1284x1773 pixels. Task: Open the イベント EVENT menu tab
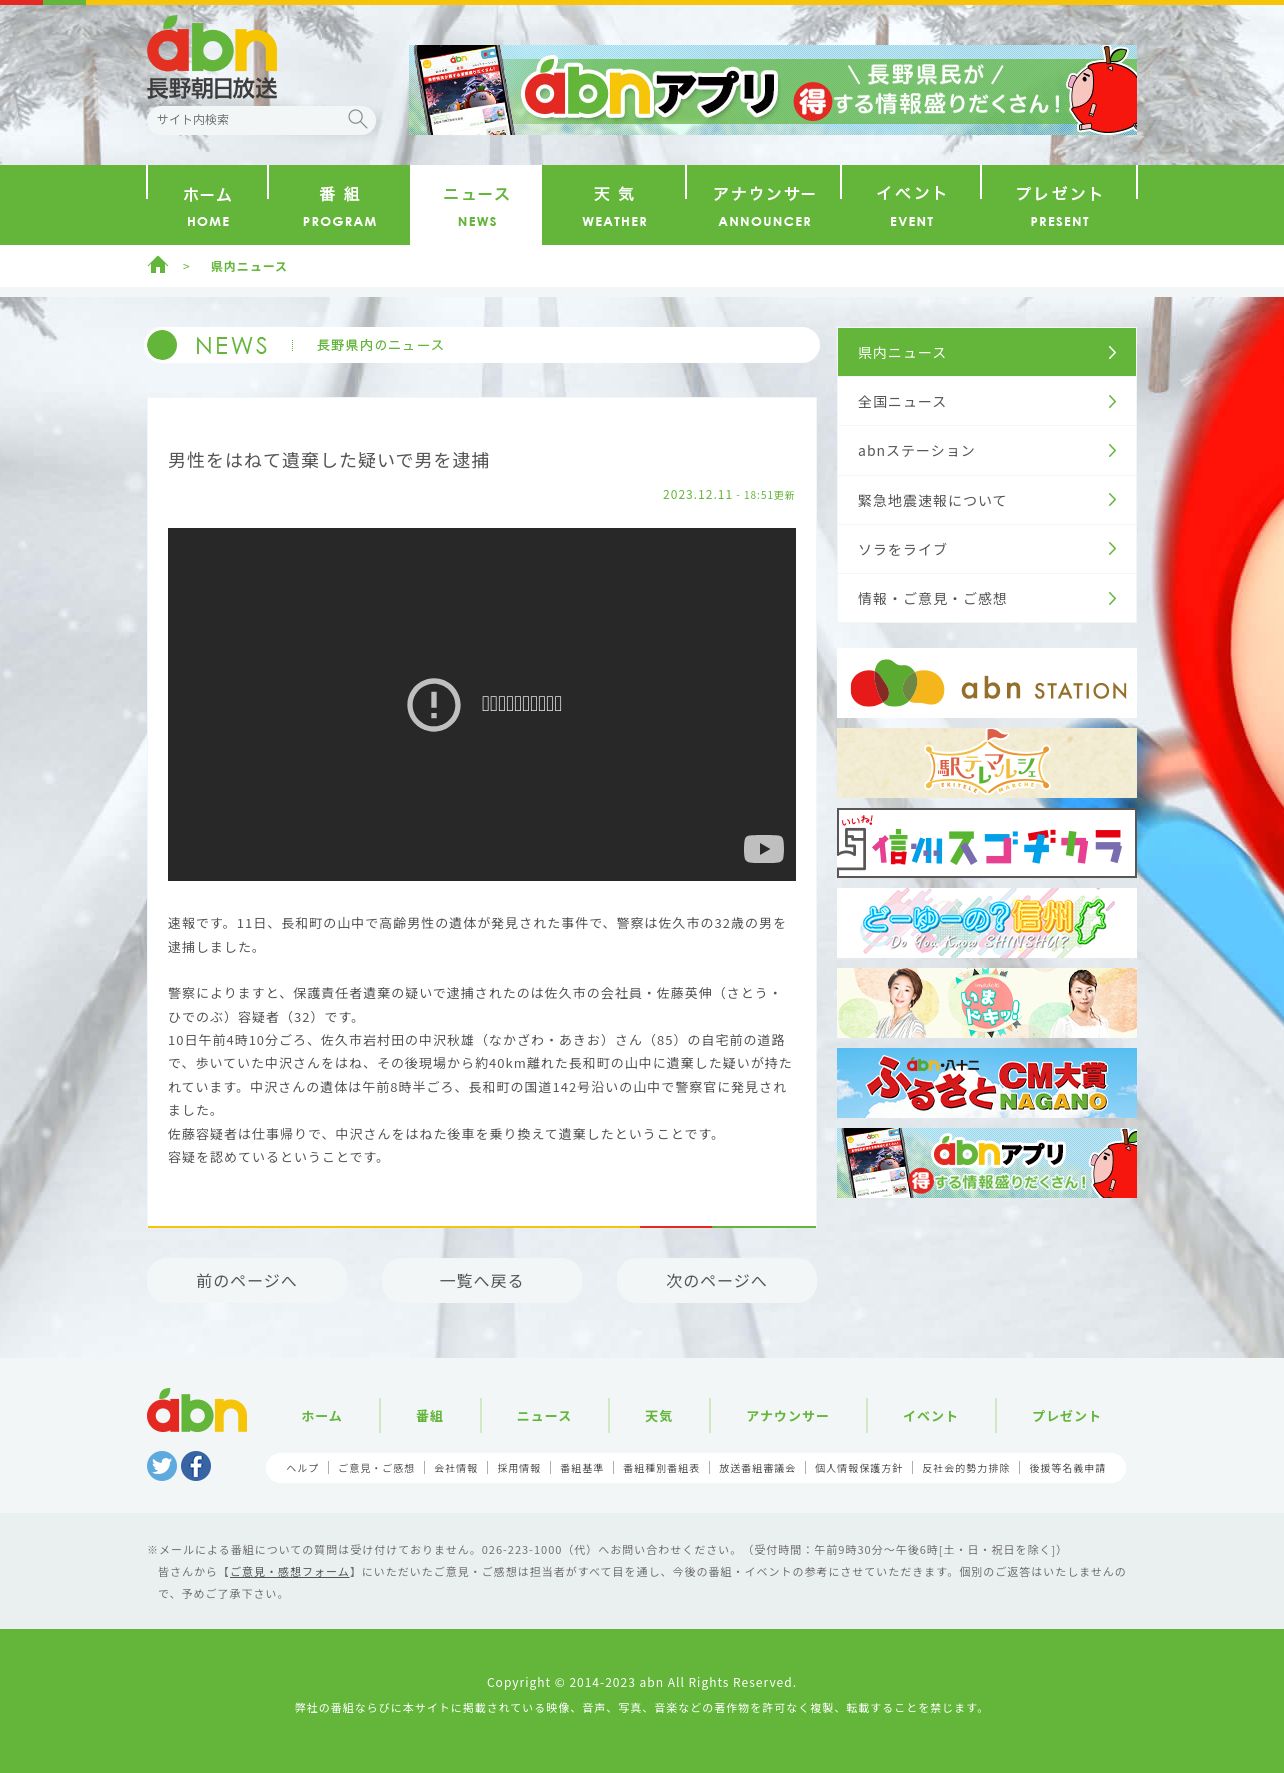coord(912,205)
